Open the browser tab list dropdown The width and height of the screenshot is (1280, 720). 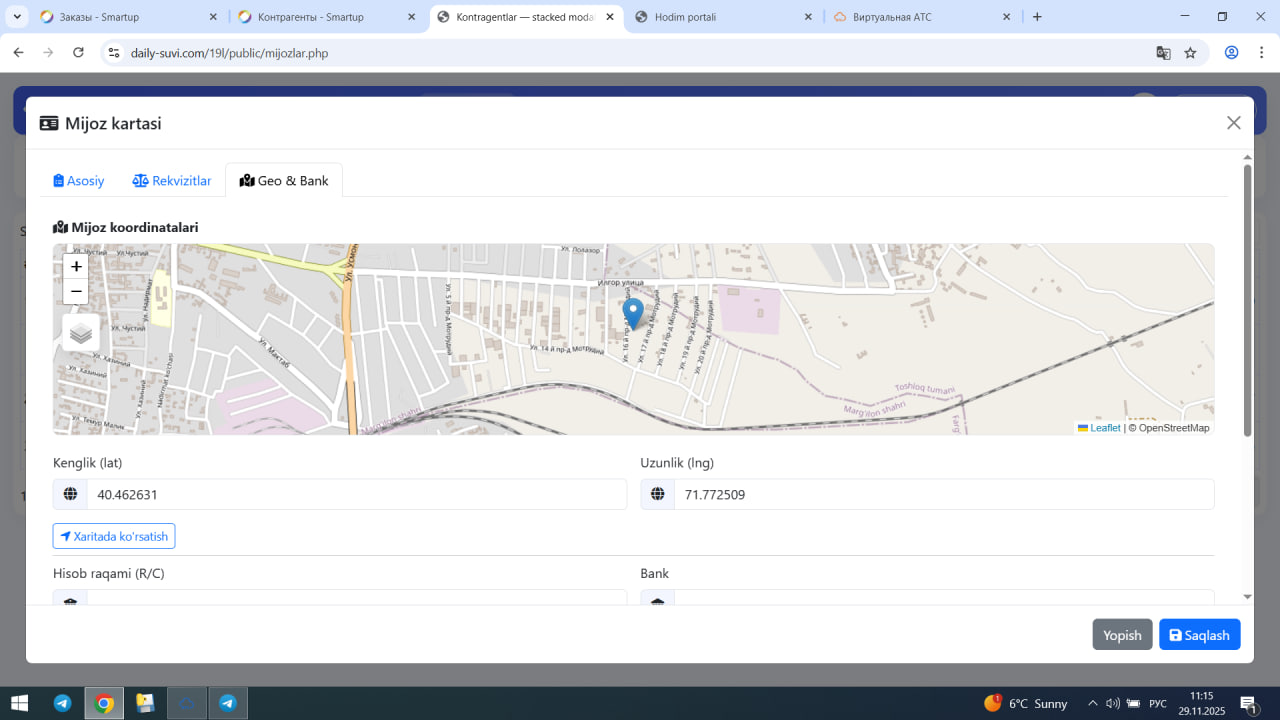coord(17,17)
